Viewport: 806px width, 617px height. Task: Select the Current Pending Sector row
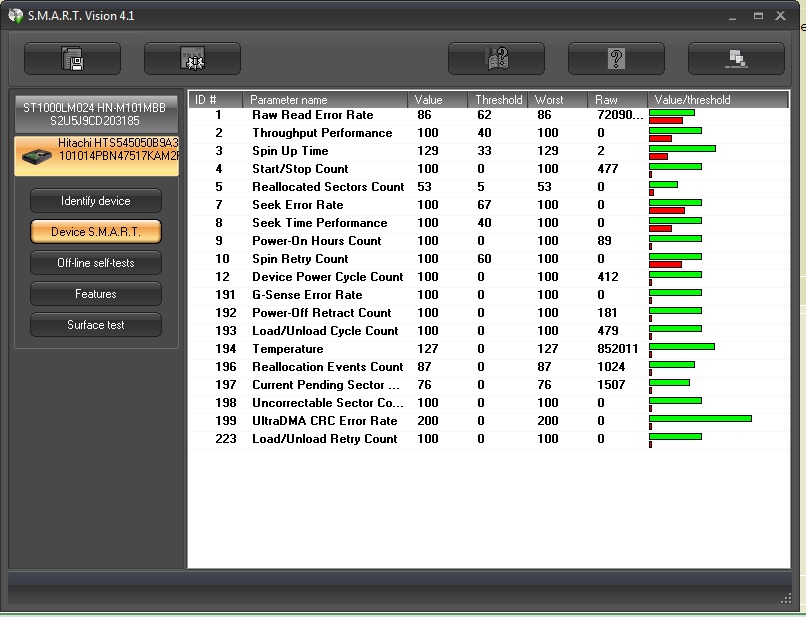click(x=489, y=385)
